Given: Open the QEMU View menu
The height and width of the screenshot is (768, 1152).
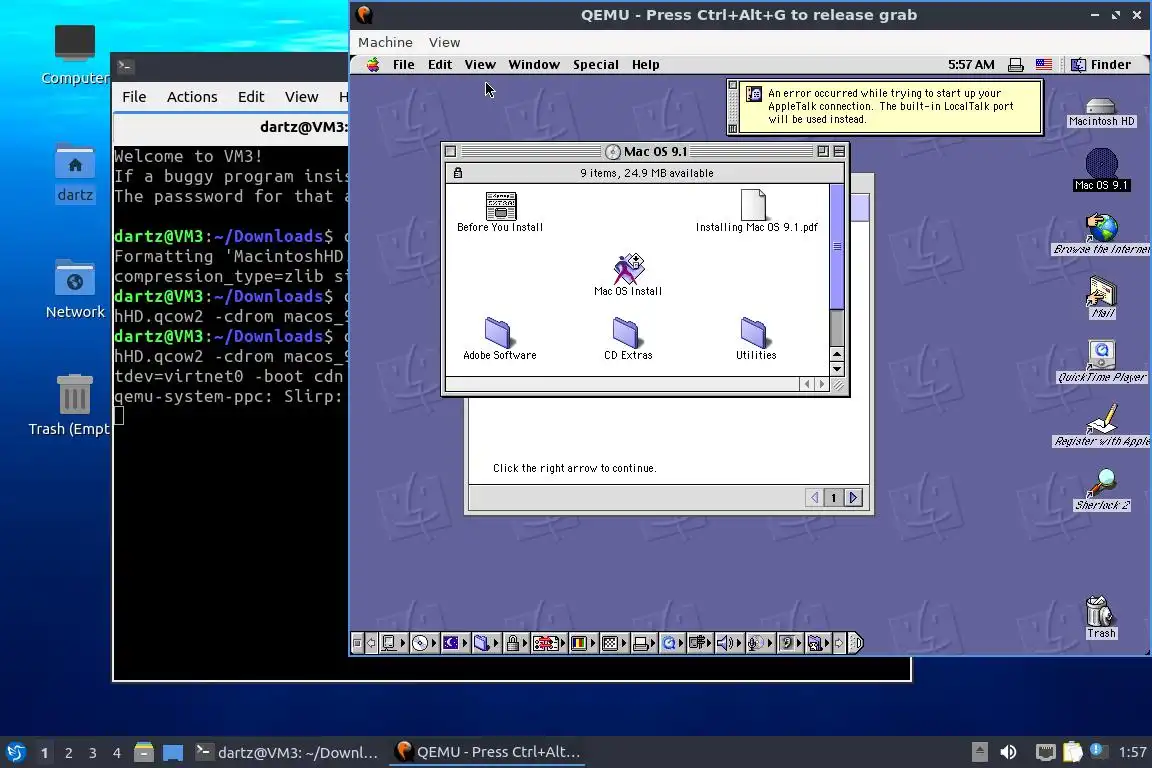Looking at the screenshot, I should (x=444, y=43).
